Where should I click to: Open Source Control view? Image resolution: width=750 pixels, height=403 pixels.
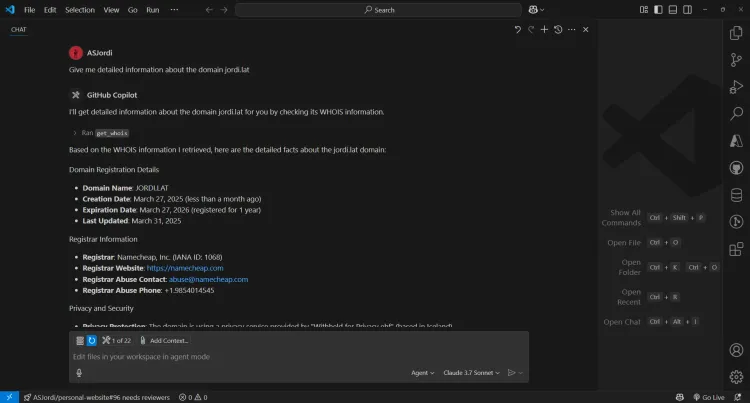coord(736,60)
